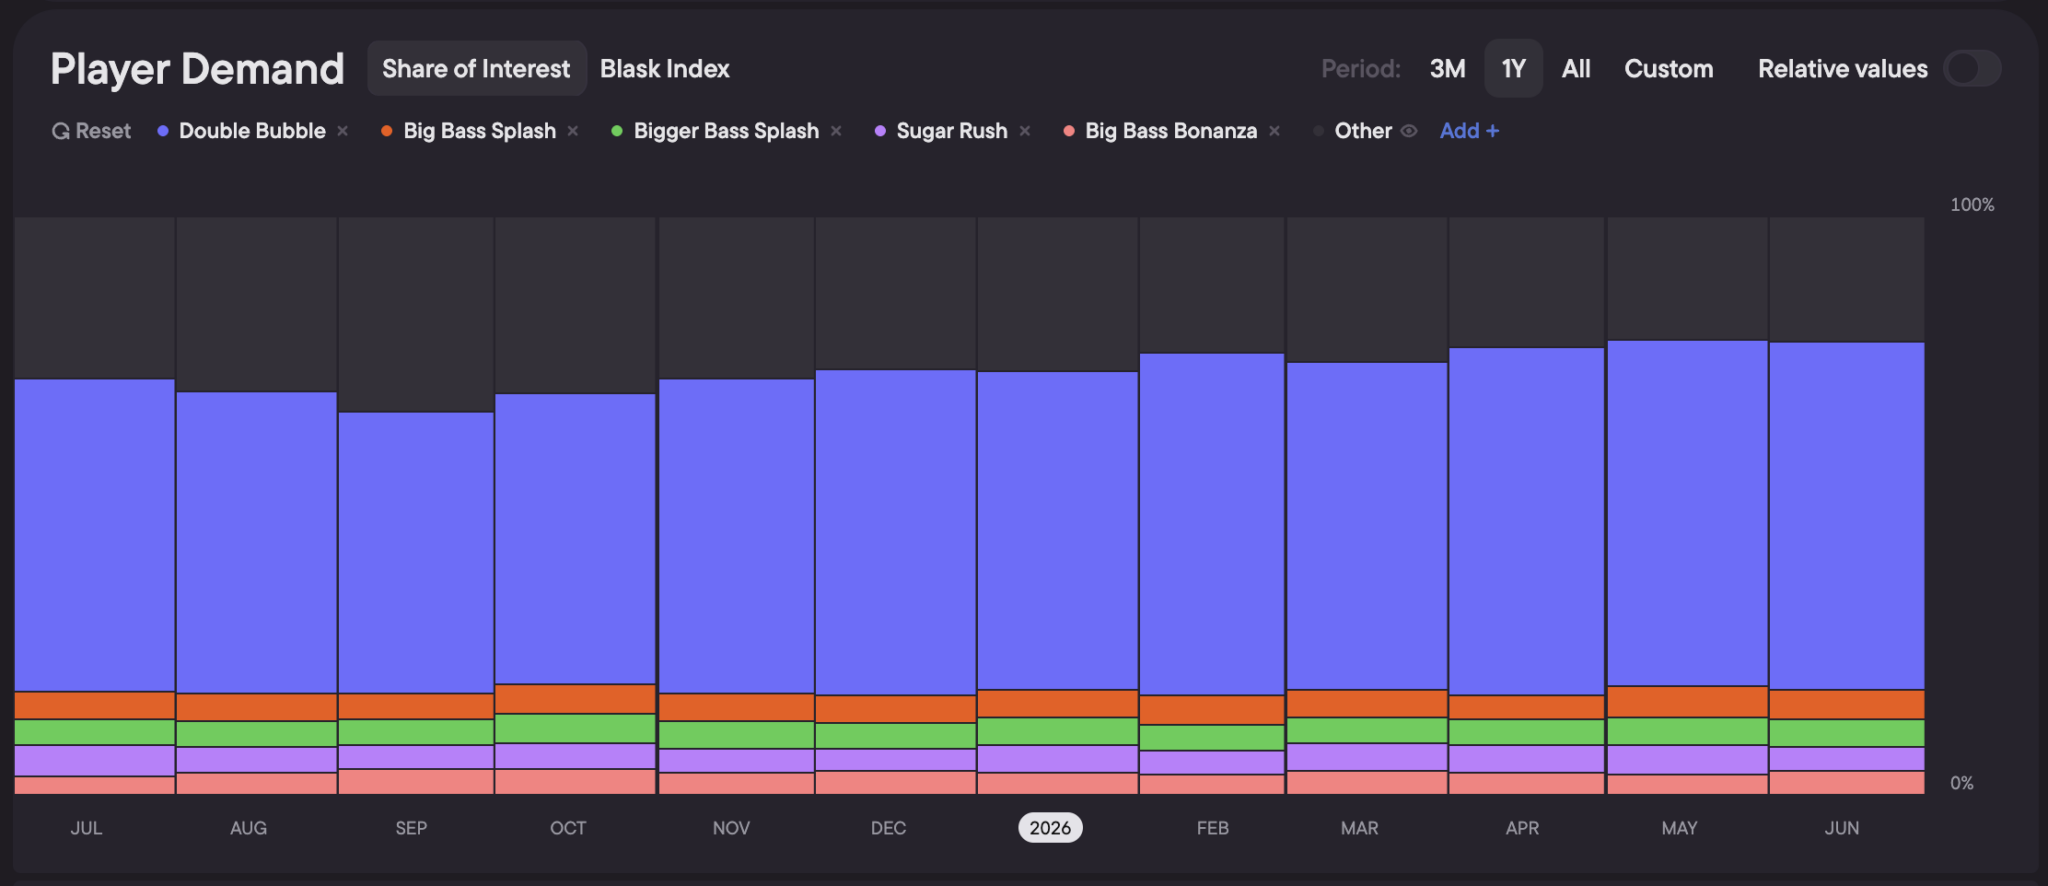Select Double Bubble segment in MAY bar
This screenshot has width=2048, height=886.
click(1688, 513)
